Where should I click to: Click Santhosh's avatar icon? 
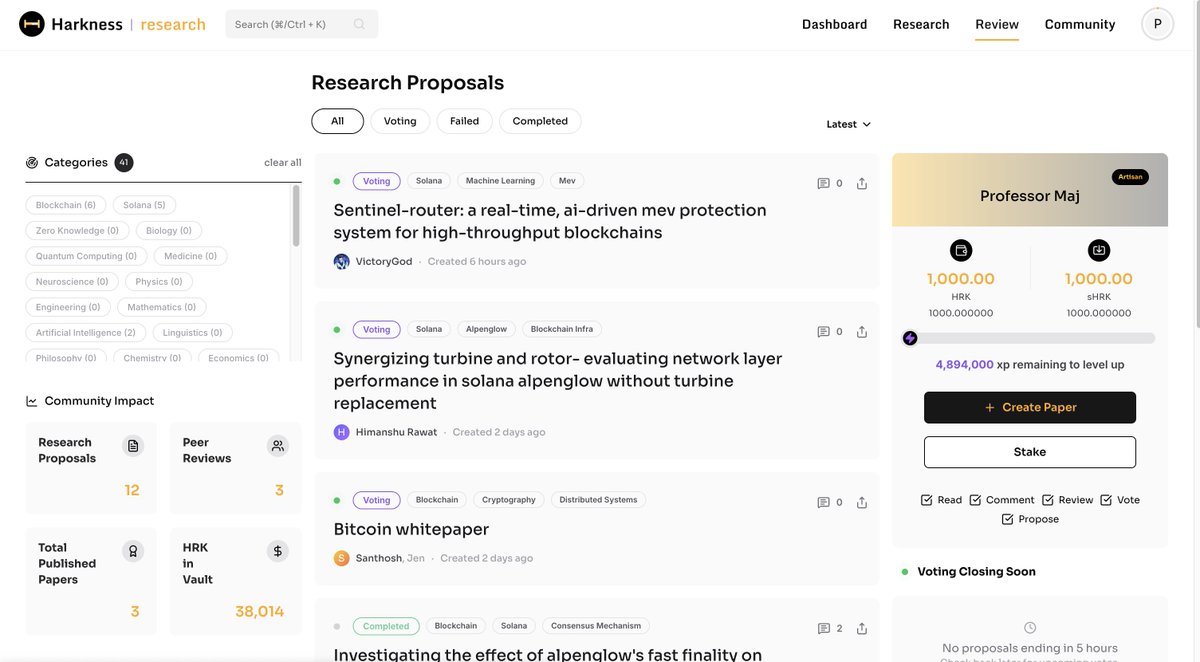[x=342, y=558]
